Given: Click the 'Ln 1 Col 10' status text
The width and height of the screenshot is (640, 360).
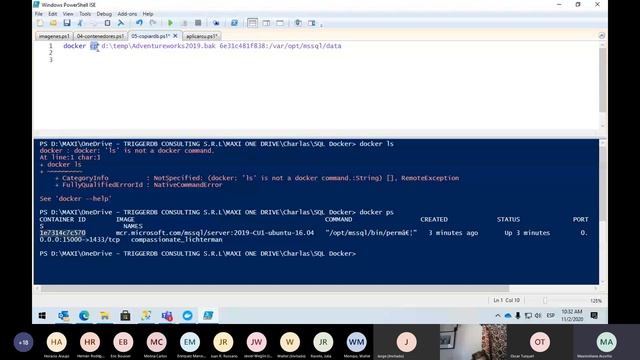Looking at the screenshot, I should coord(507,300).
